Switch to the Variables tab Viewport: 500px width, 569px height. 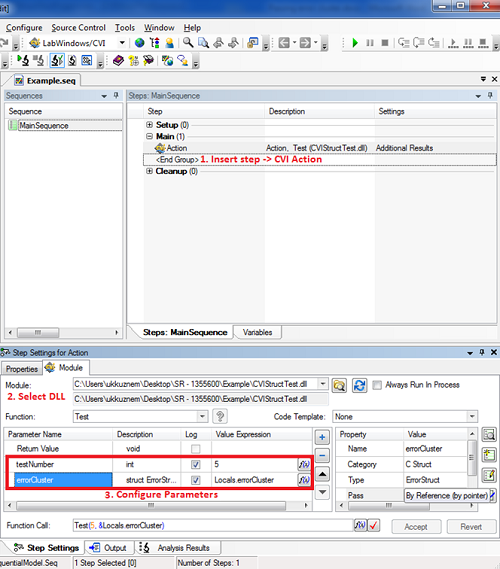click(x=257, y=332)
